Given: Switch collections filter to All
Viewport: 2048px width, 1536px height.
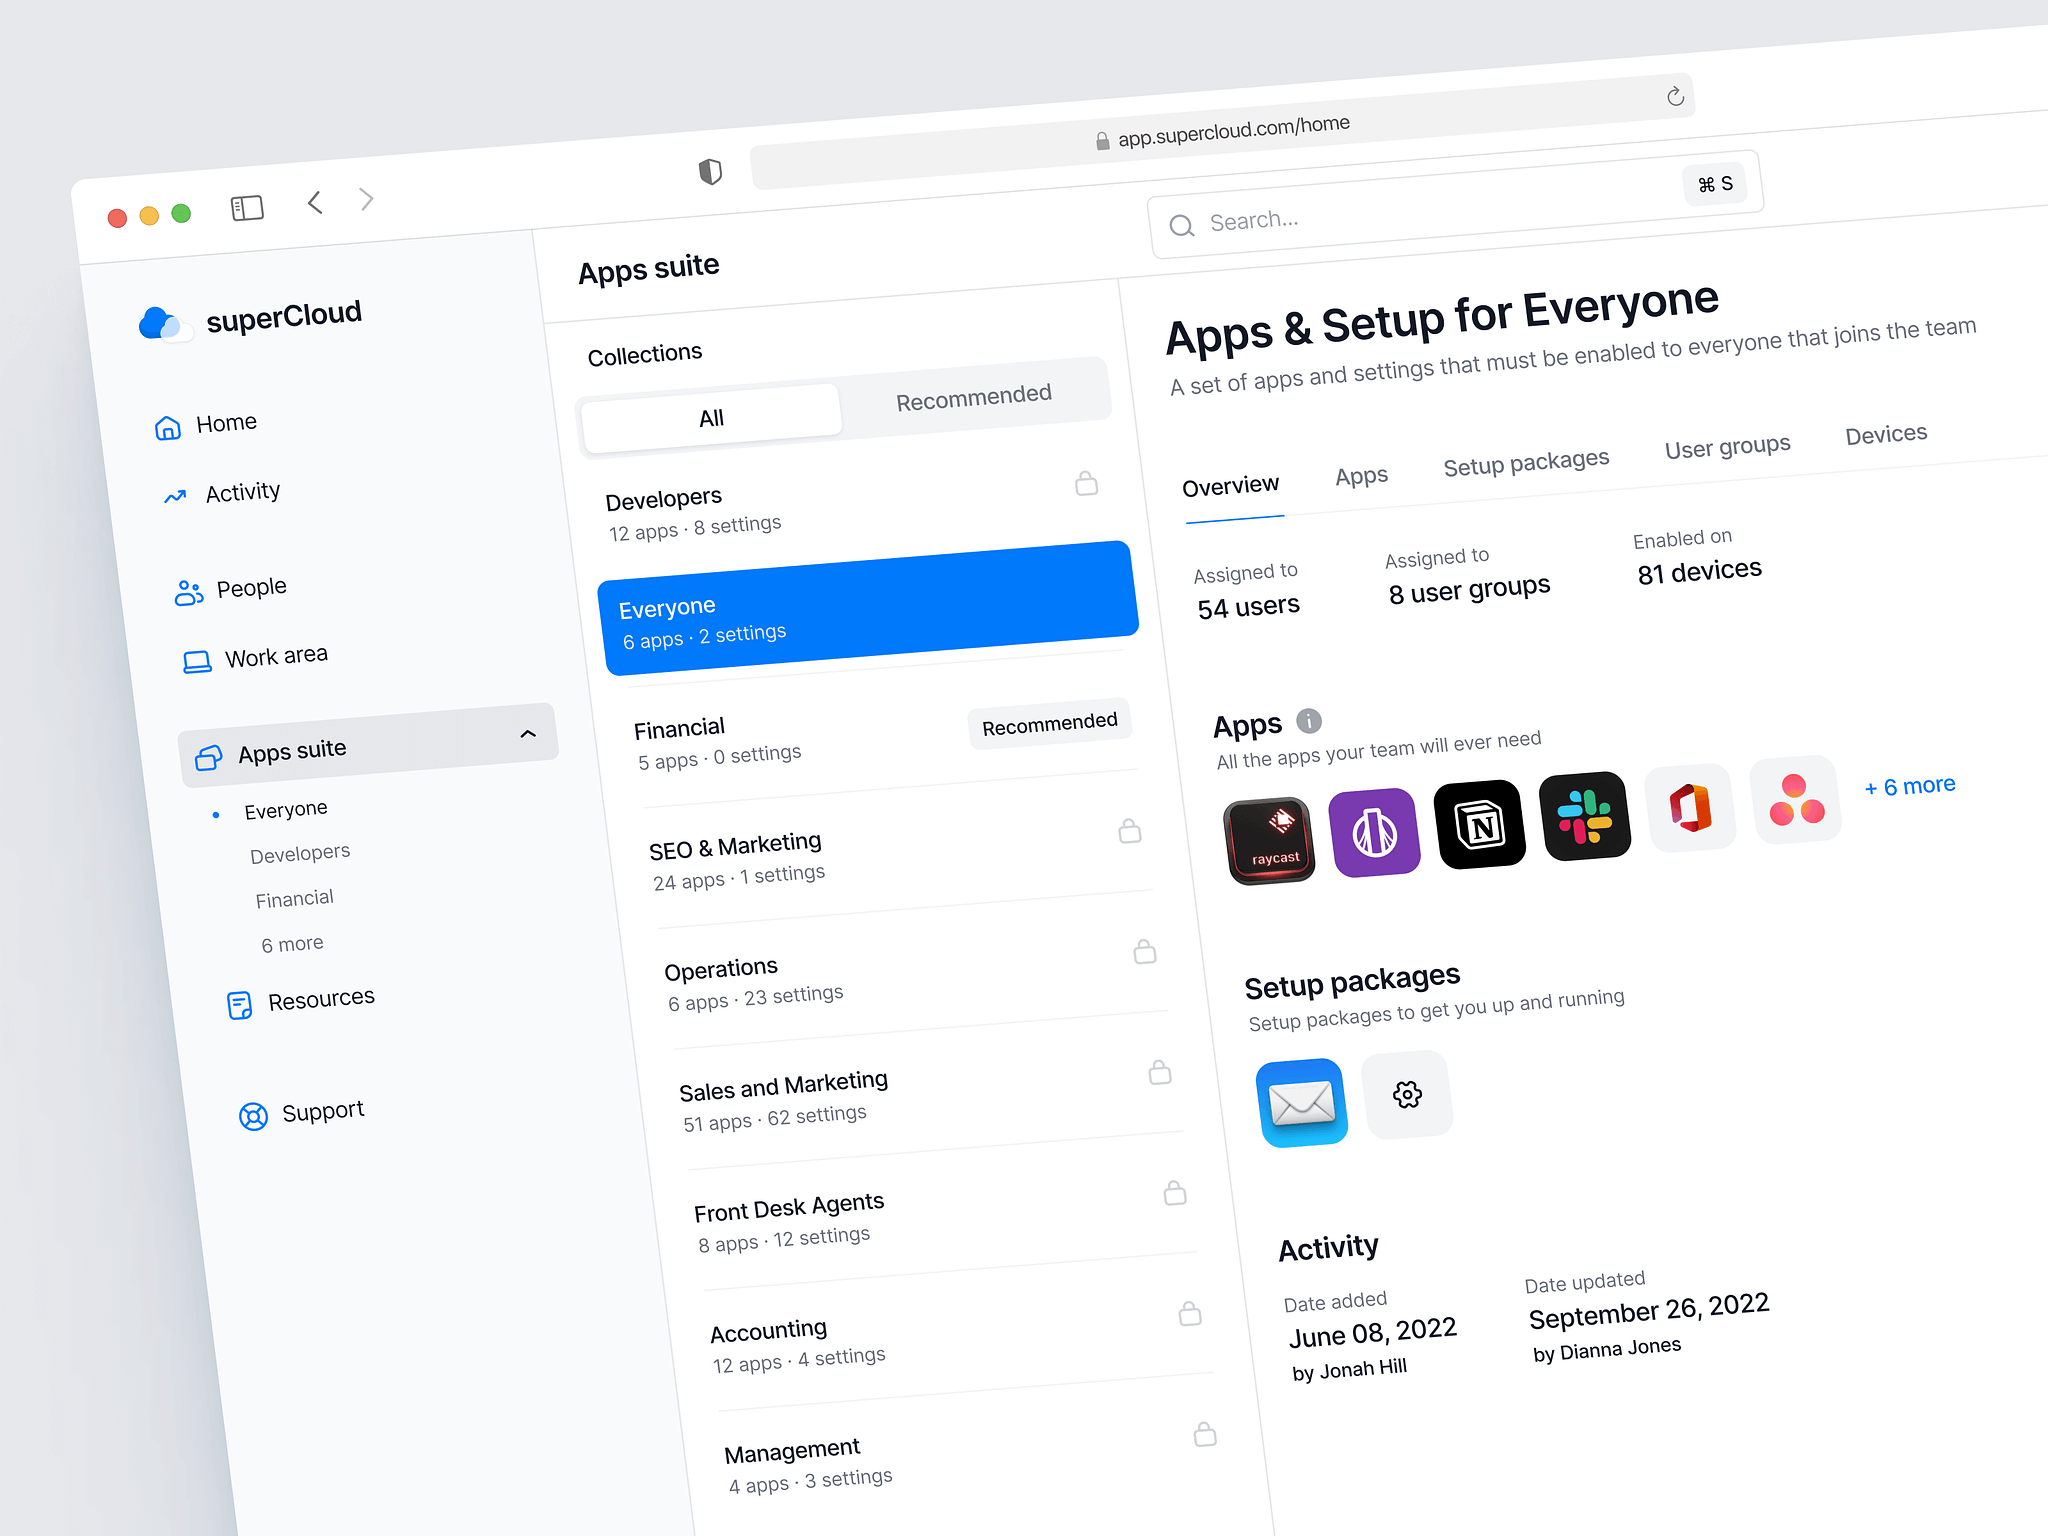Looking at the screenshot, I should [x=711, y=418].
